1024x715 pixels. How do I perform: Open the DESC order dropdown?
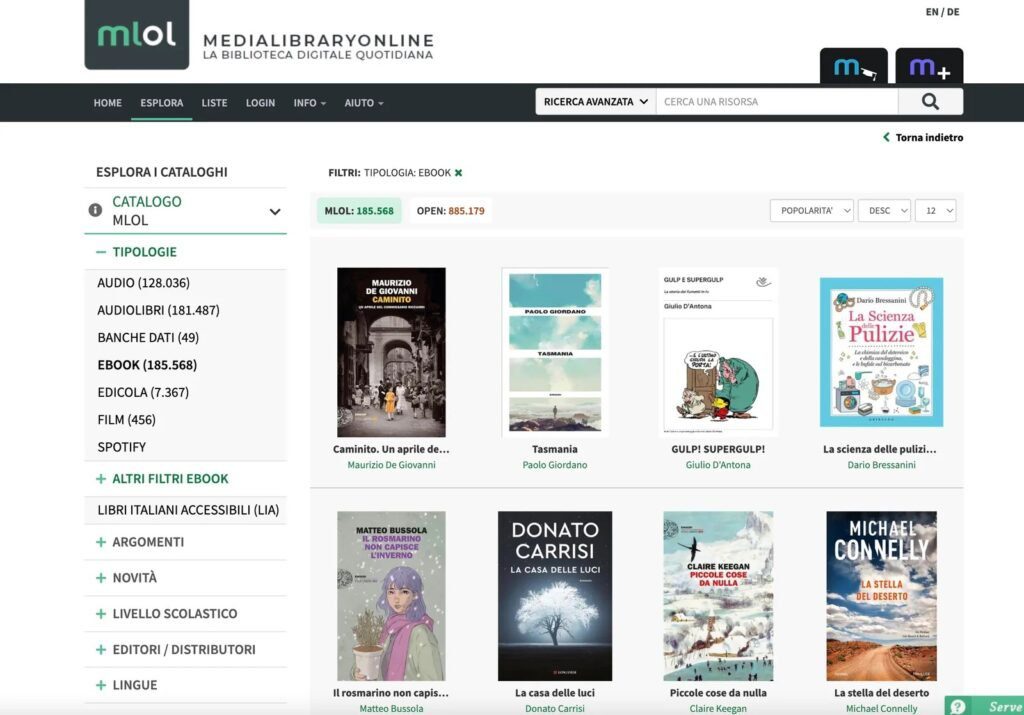(x=885, y=210)
